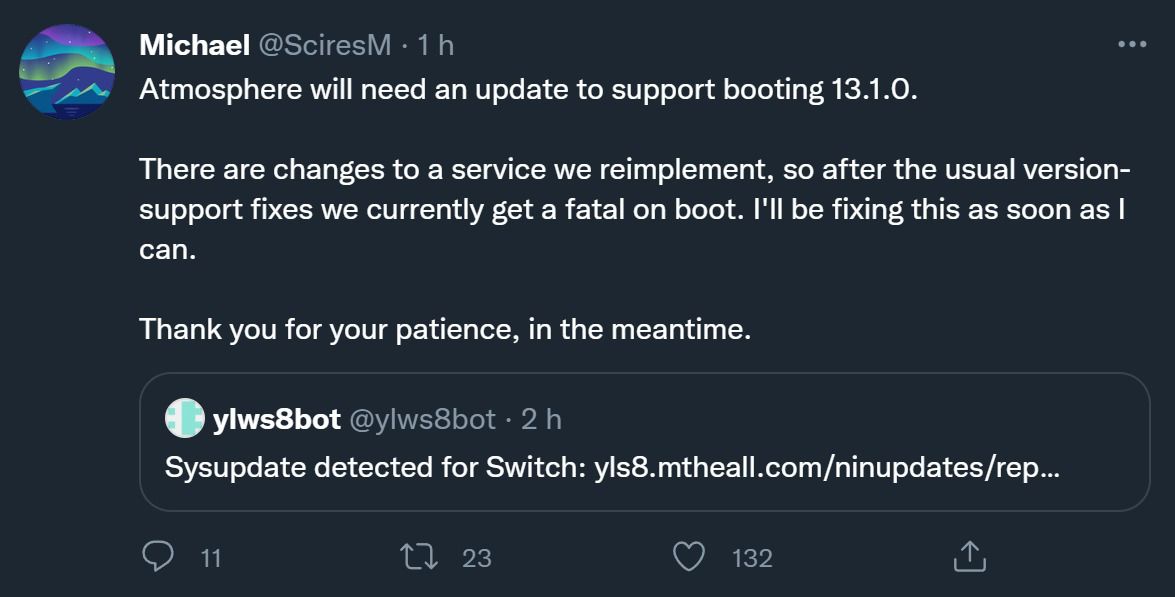
Task: Open the three-dot more options menu
Action: coord(1131,44)
